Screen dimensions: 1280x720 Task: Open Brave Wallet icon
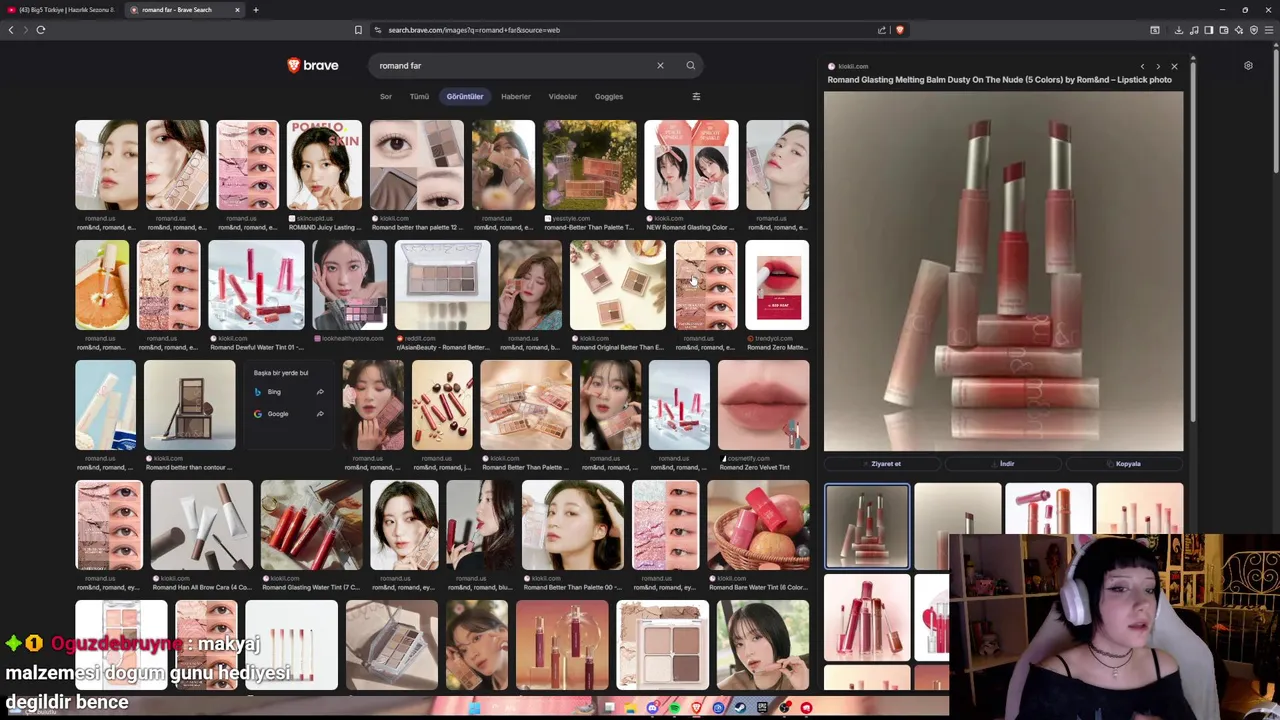[1224, 30]
